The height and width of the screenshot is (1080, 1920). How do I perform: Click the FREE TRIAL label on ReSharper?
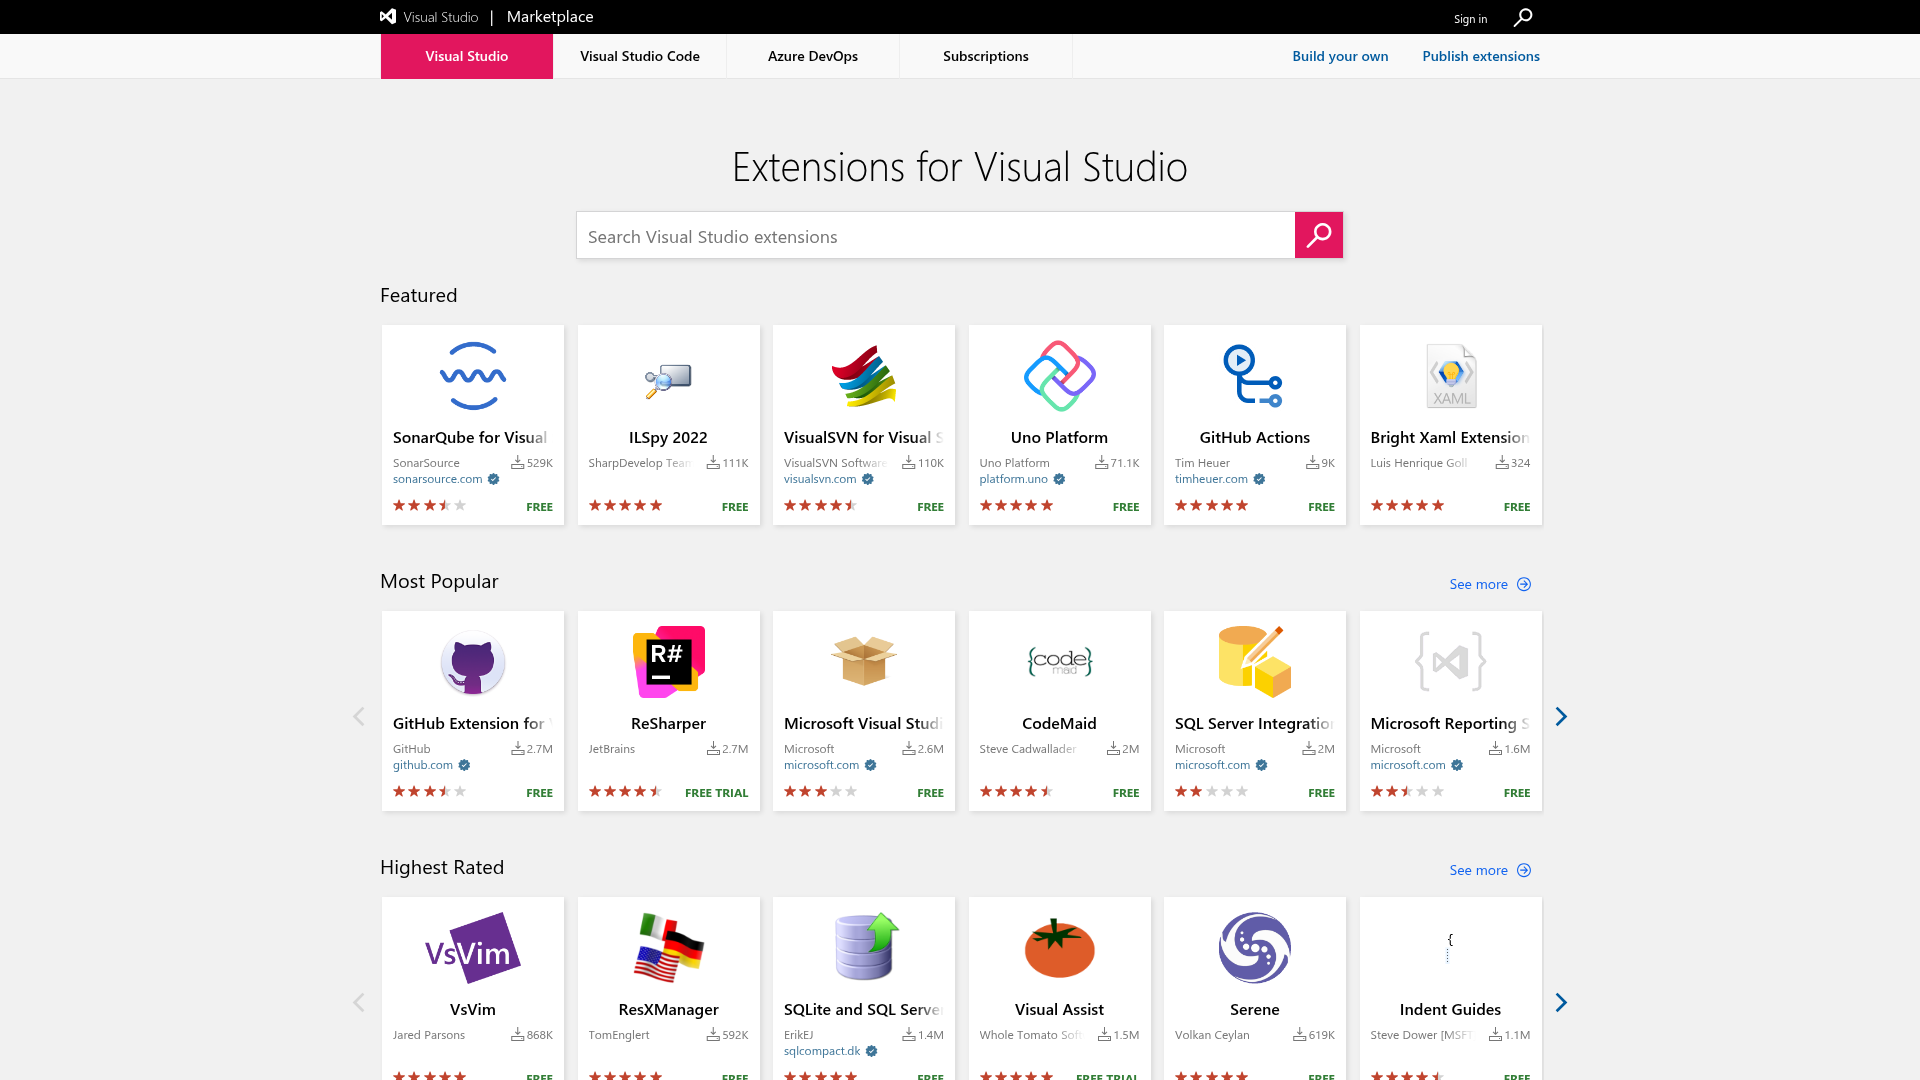tap(716, 793)
